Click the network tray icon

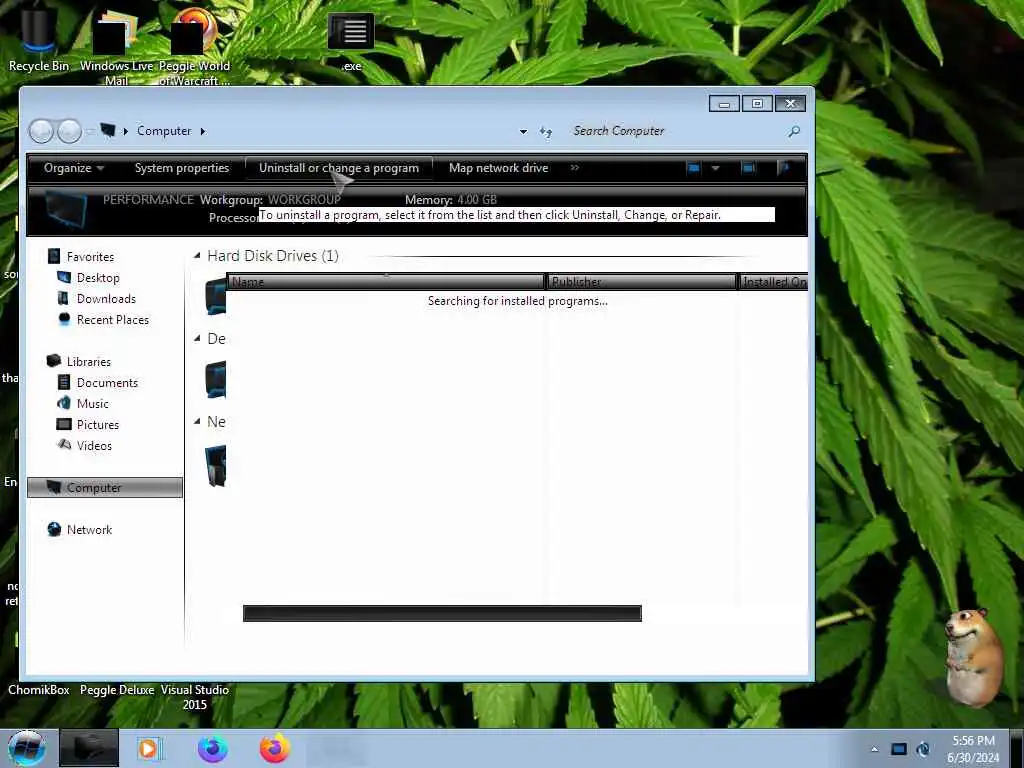(899, 749)
